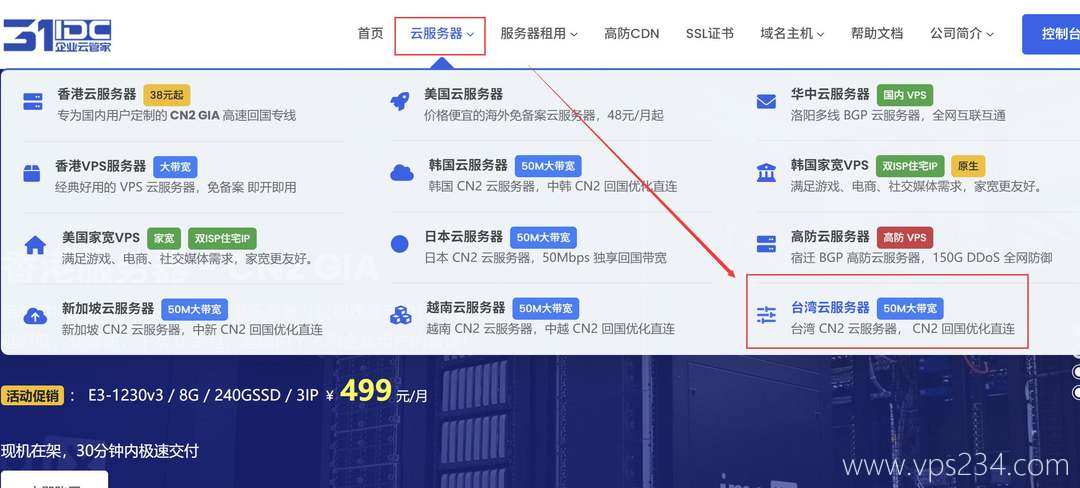Open 美国云服务器 link
The image size is (1080, 488).
pyautogui.click(x=464, y=94)
